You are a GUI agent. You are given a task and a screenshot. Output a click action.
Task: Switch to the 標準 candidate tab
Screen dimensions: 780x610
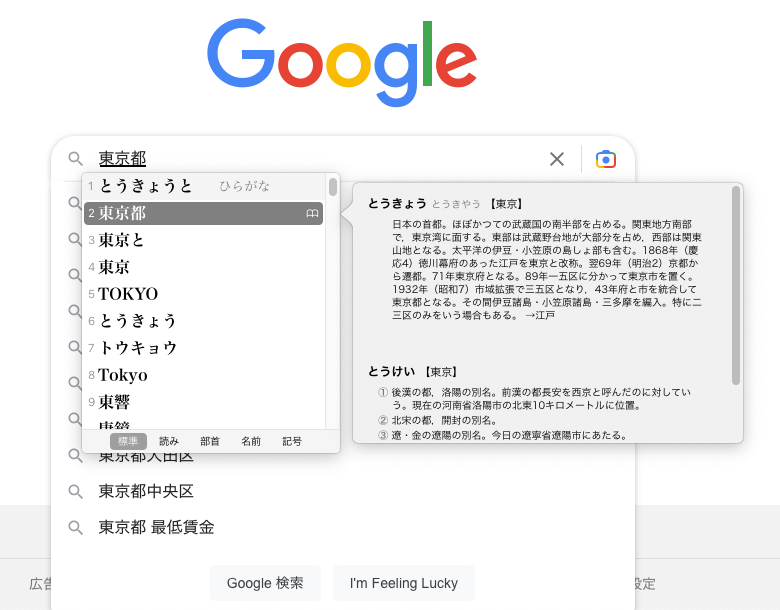click(x=128, y=441)
